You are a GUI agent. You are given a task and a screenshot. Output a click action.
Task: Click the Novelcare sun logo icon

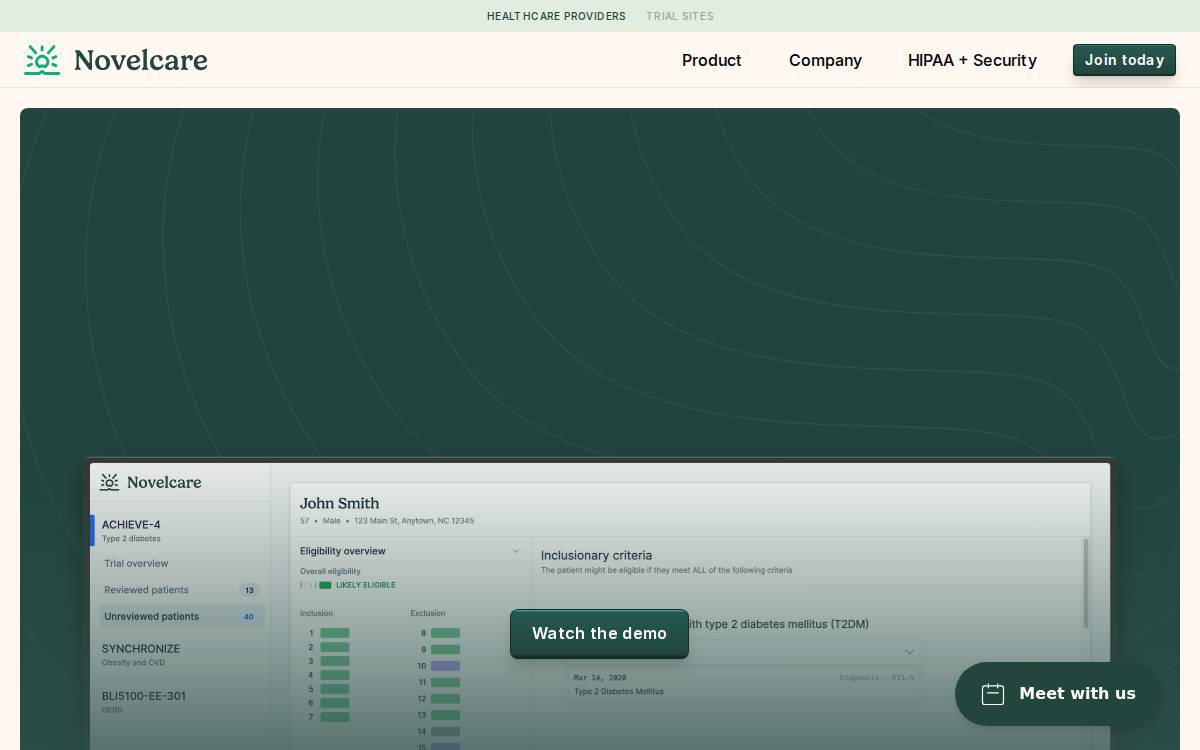(x=42, y=60)
